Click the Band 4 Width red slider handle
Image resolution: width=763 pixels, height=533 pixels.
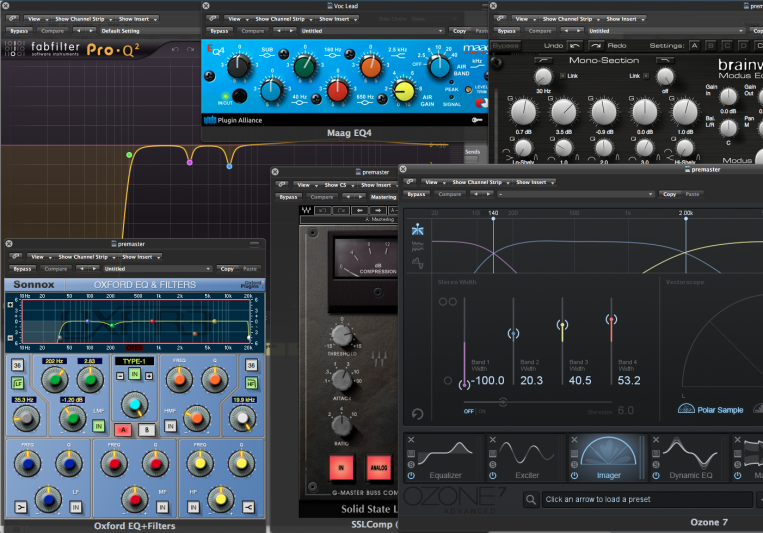(611, 319)
